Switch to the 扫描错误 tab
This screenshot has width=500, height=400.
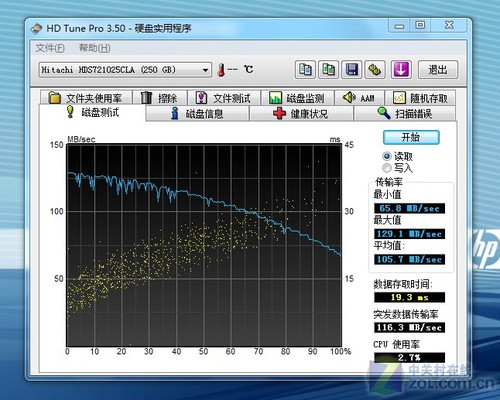(x=405, y=114)
